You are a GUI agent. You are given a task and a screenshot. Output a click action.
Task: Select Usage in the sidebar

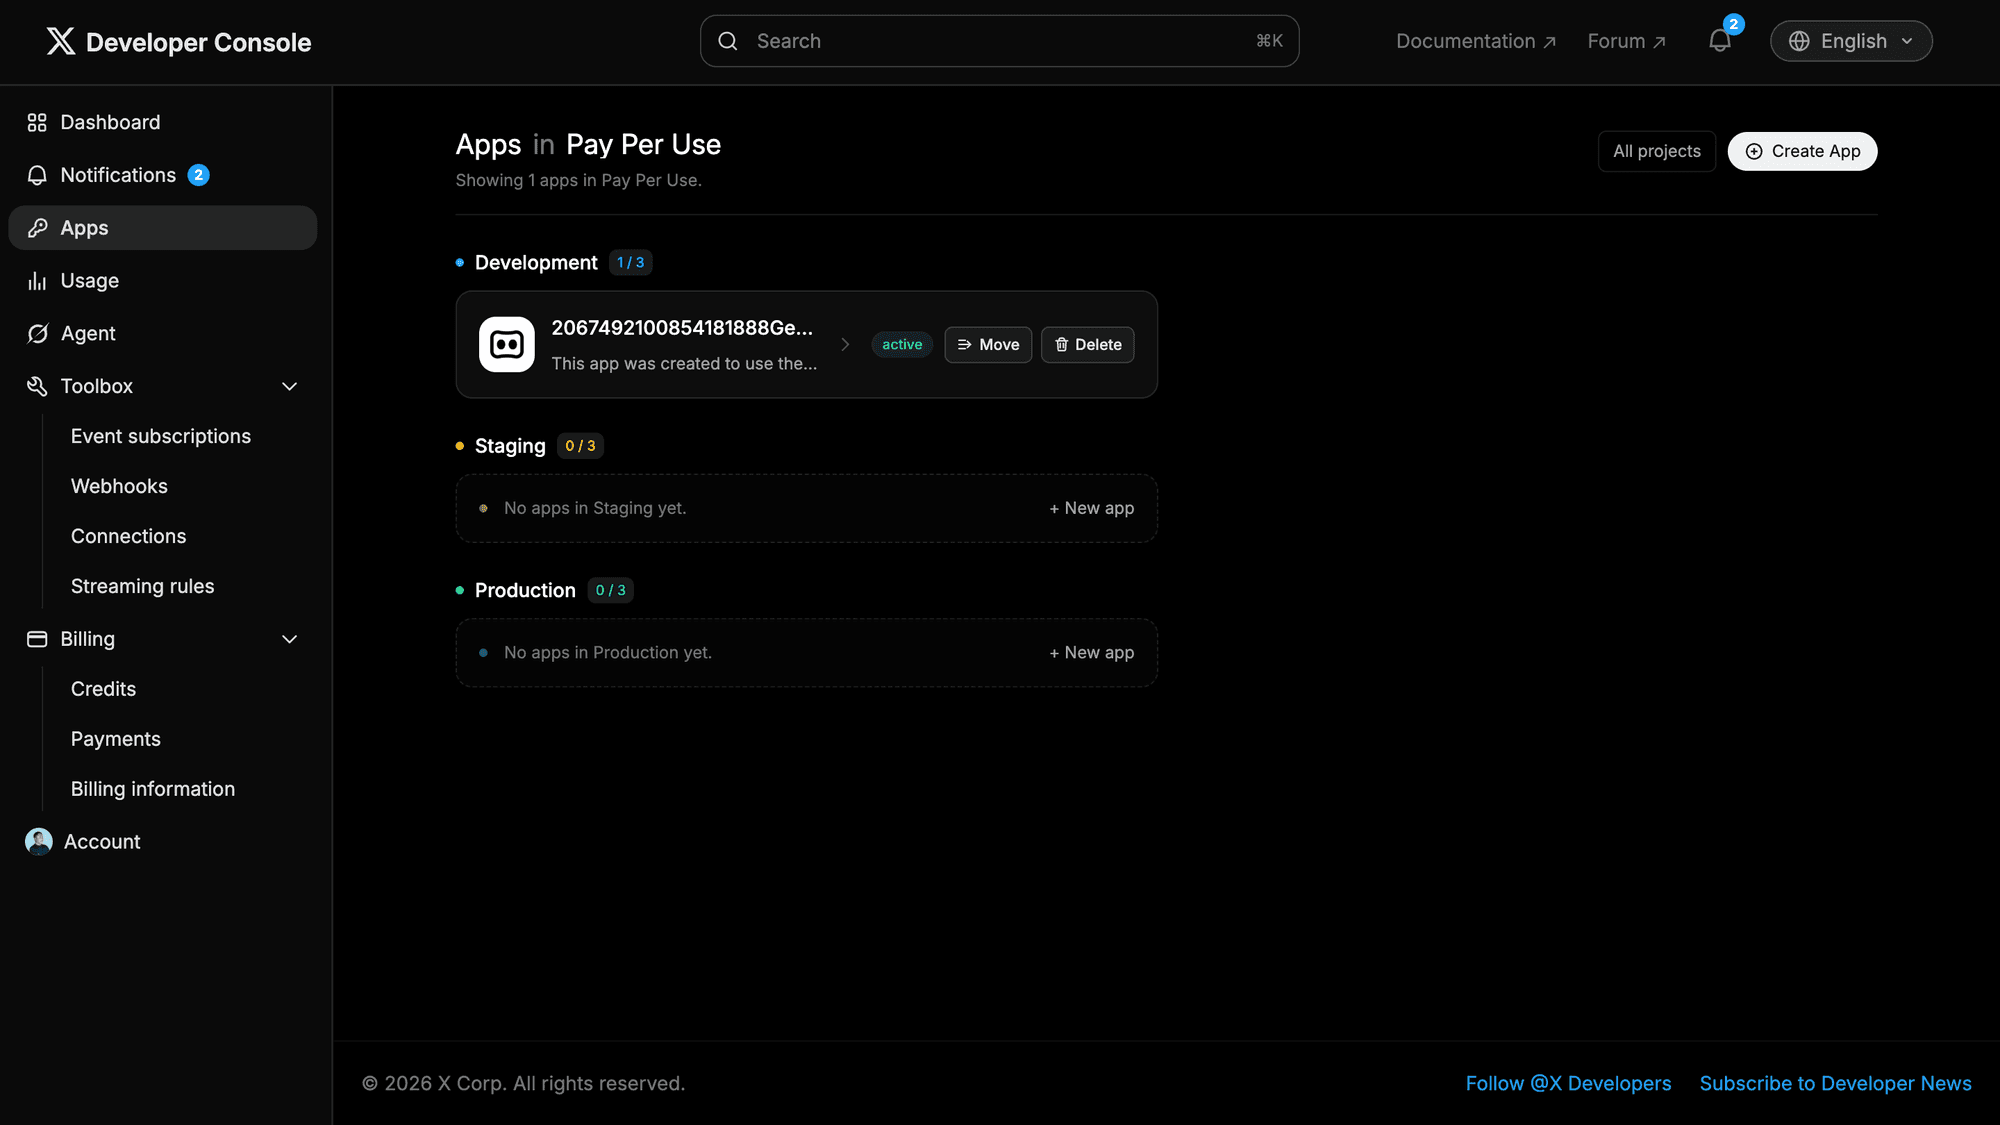163,281
